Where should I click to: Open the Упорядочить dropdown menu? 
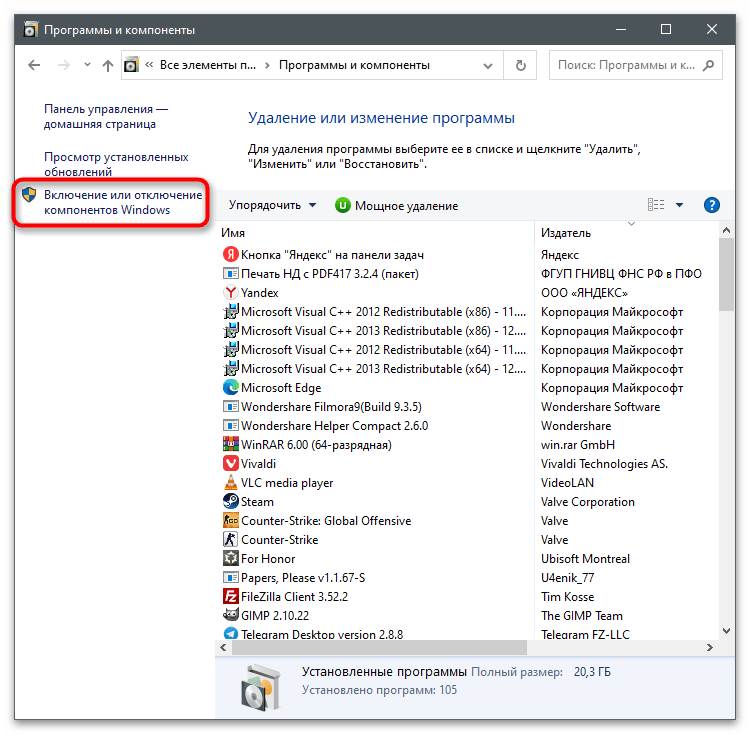coord(272,205)
